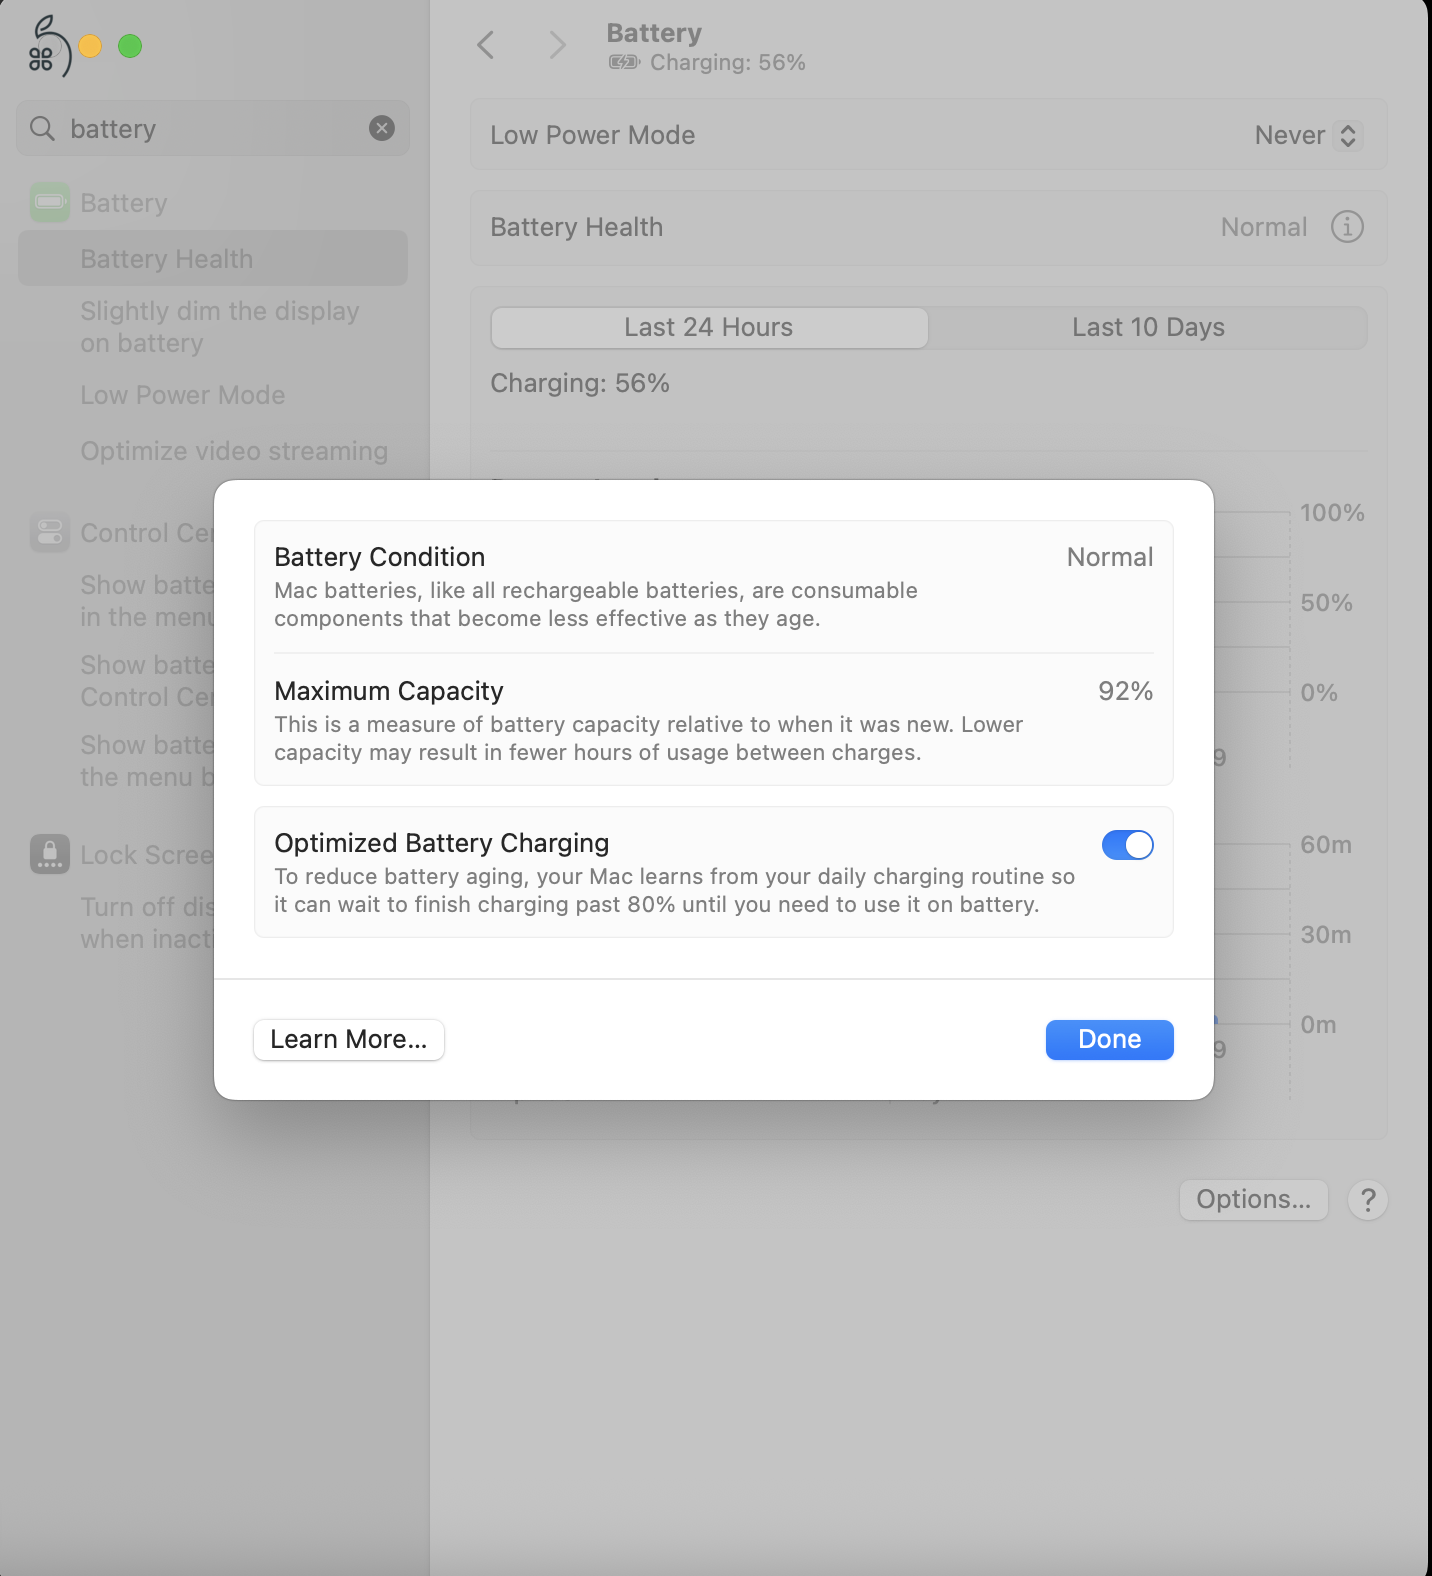This screenshot has width=1432, height=1576.
Task: Click the Battery Condition Normal value
Action: 1110,557
